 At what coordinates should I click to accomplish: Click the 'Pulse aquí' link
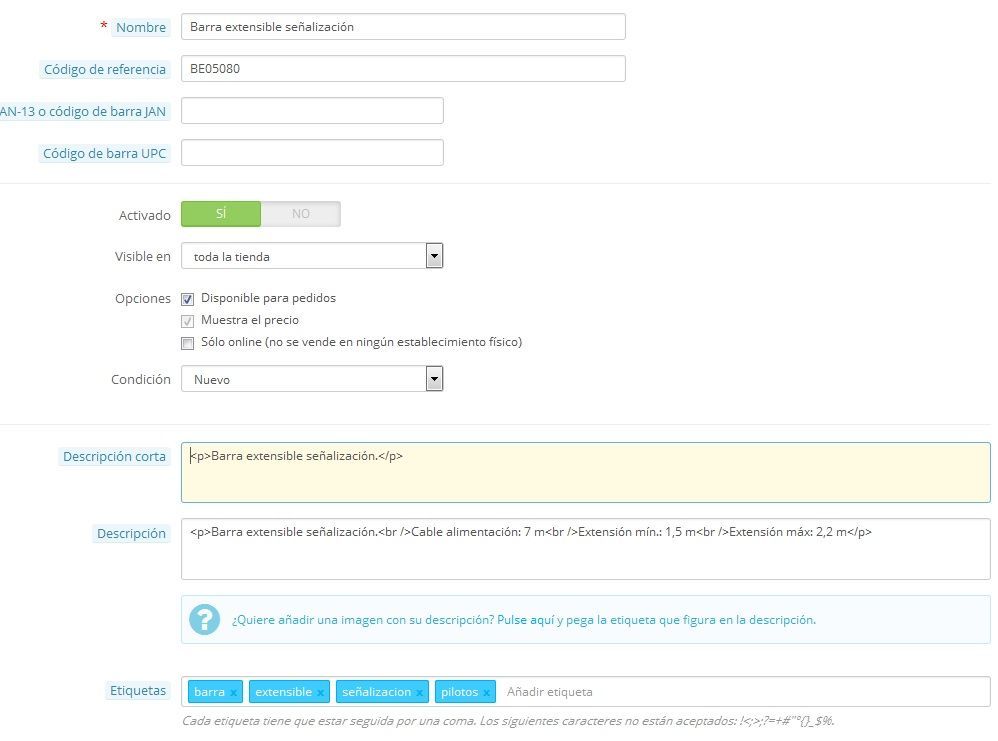point(525,619)
